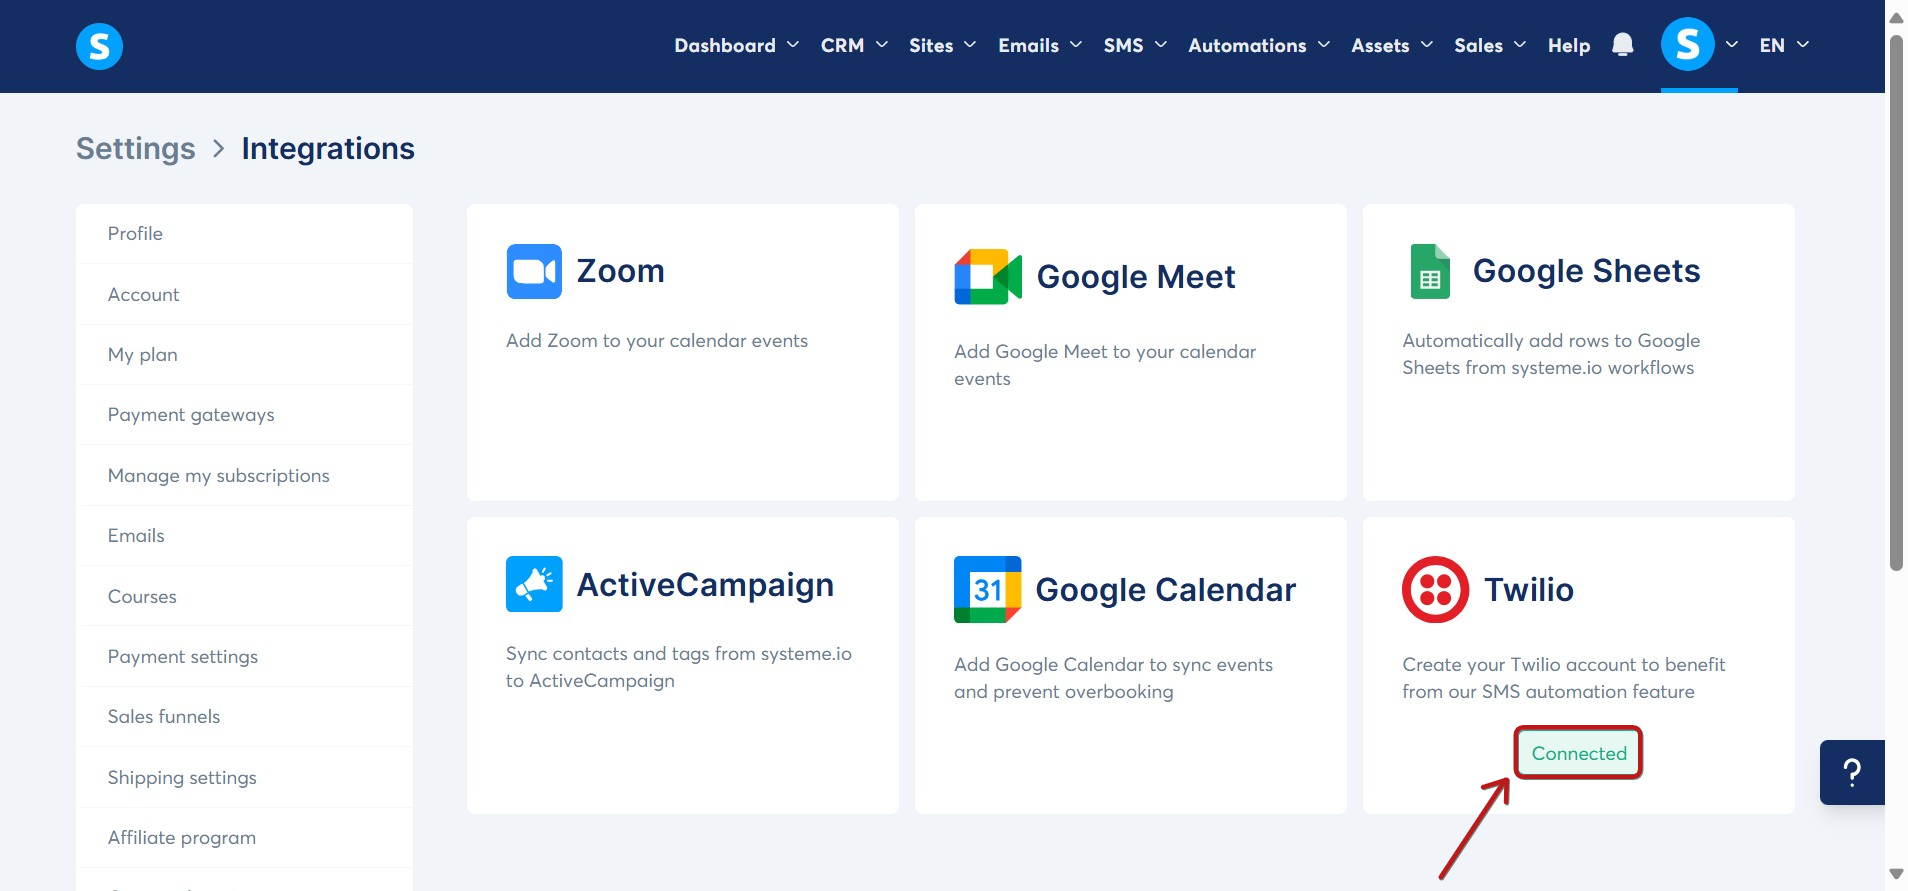The width and height of the screenshot is (1908, 891).
Task: Open the Google Meet integration title
Action: point(1136,277)
